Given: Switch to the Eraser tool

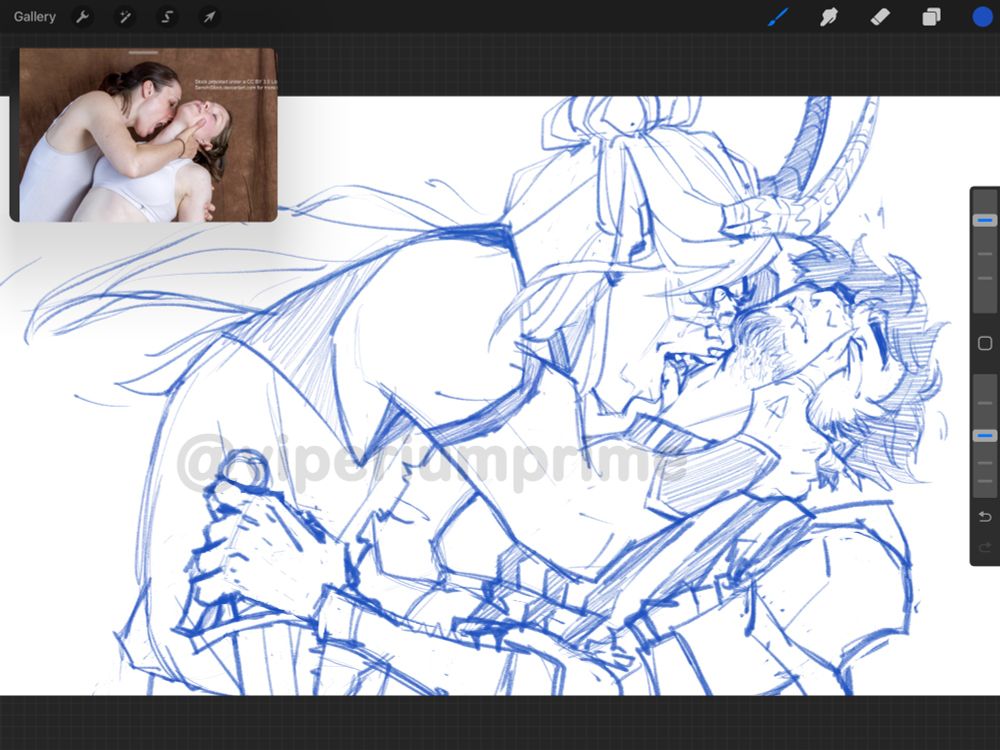Looking at the screenshot, I should click(881, 16).
